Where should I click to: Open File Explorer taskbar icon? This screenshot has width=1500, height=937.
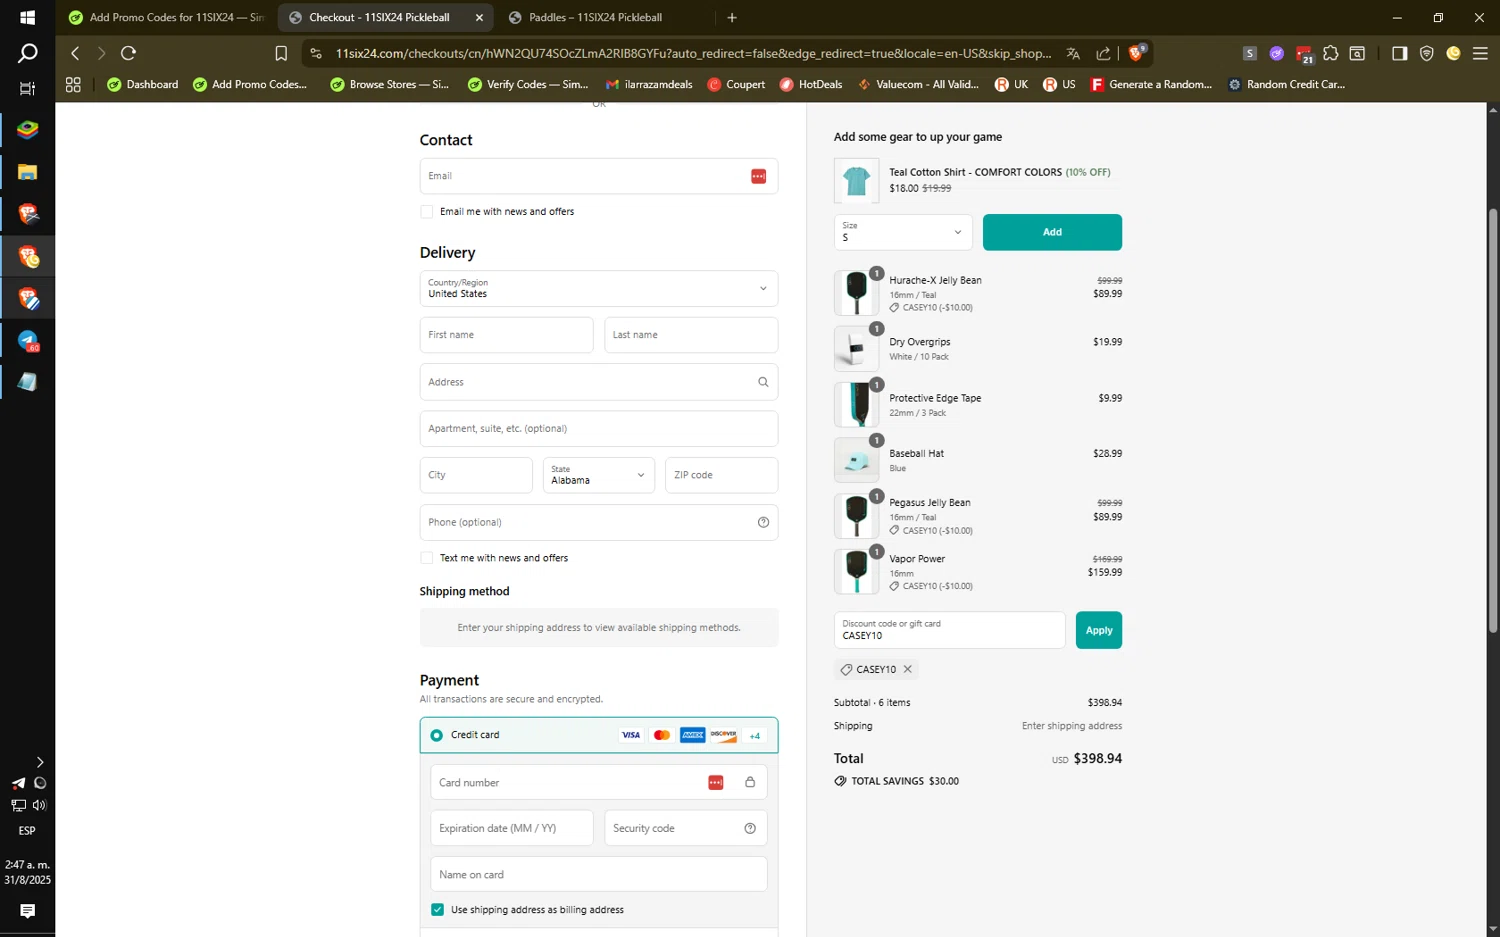28,172
